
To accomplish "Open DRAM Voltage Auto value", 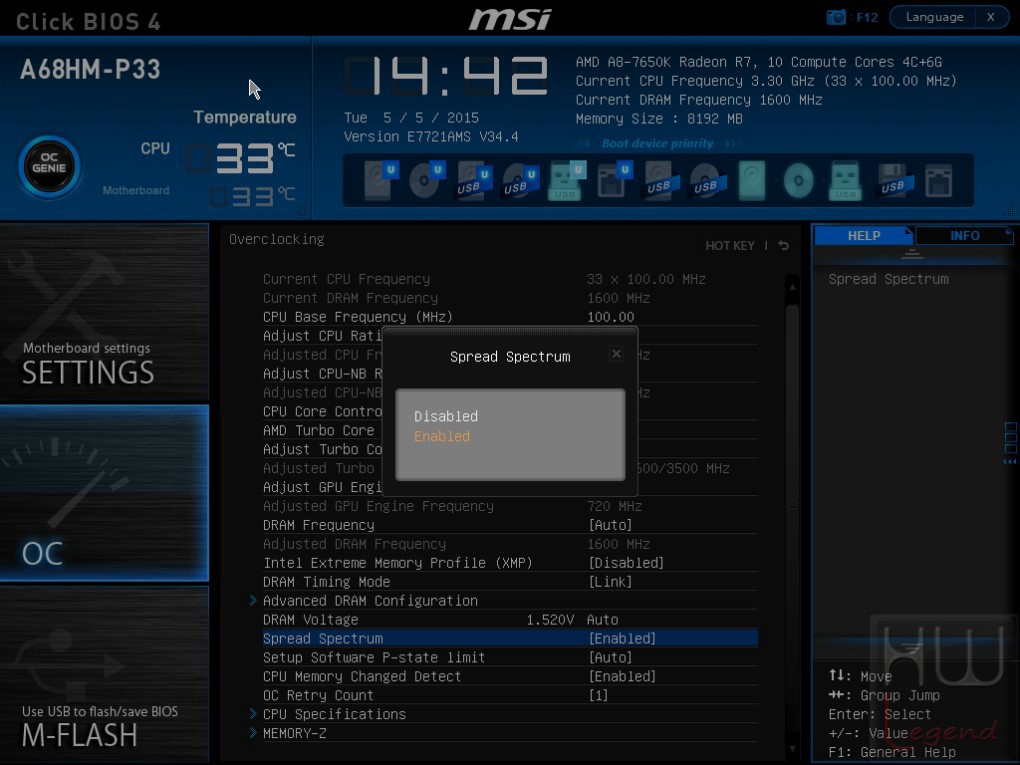I will click(602, 620).
